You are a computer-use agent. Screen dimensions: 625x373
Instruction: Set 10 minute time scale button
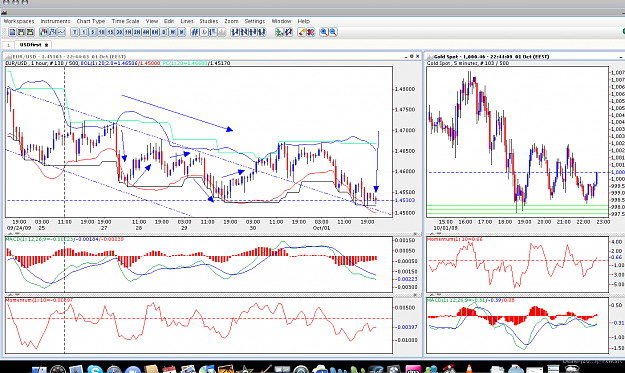click(x=101, y=32)
